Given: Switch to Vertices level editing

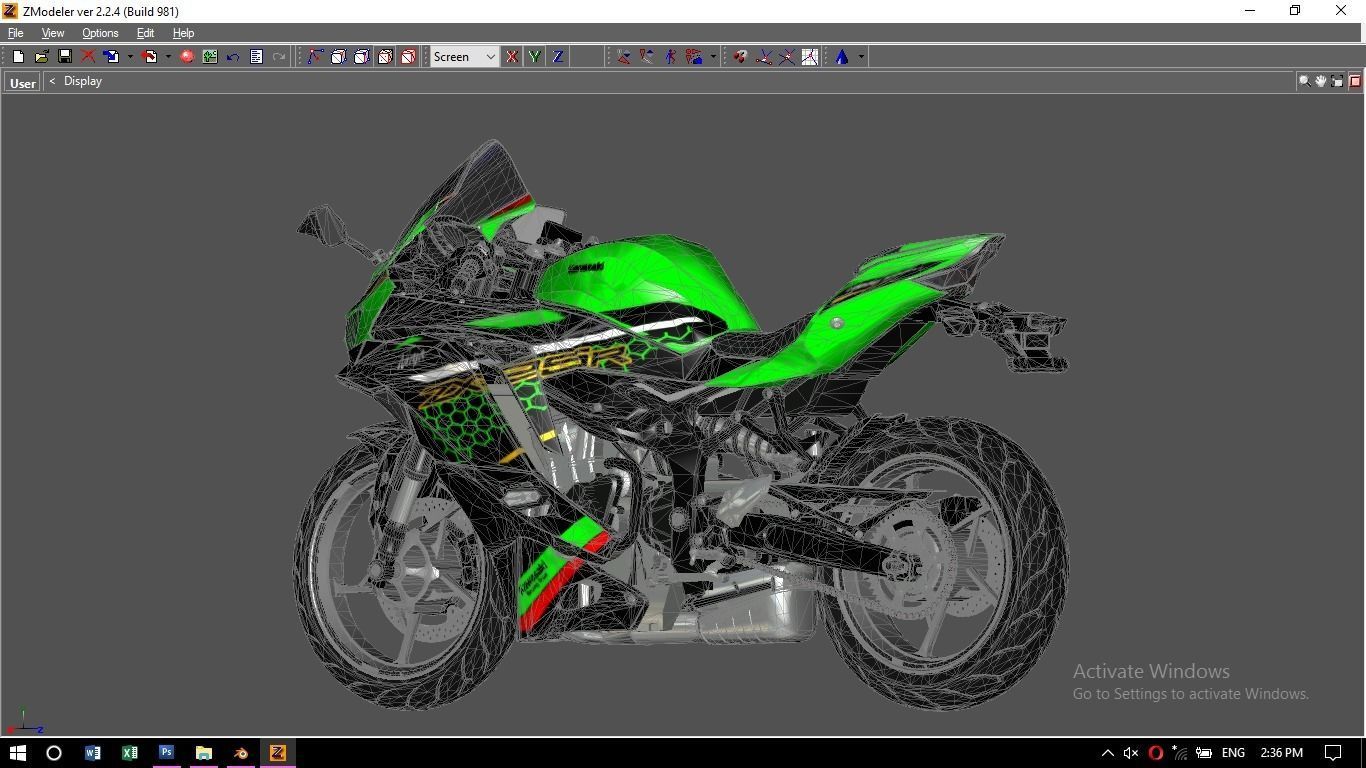Looking at the screenshot, I should (316, 57).
